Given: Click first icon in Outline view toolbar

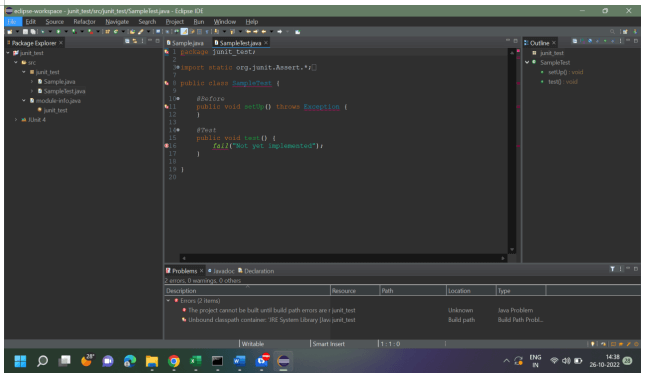Looking at the screenshot, I should coord(575,41).
